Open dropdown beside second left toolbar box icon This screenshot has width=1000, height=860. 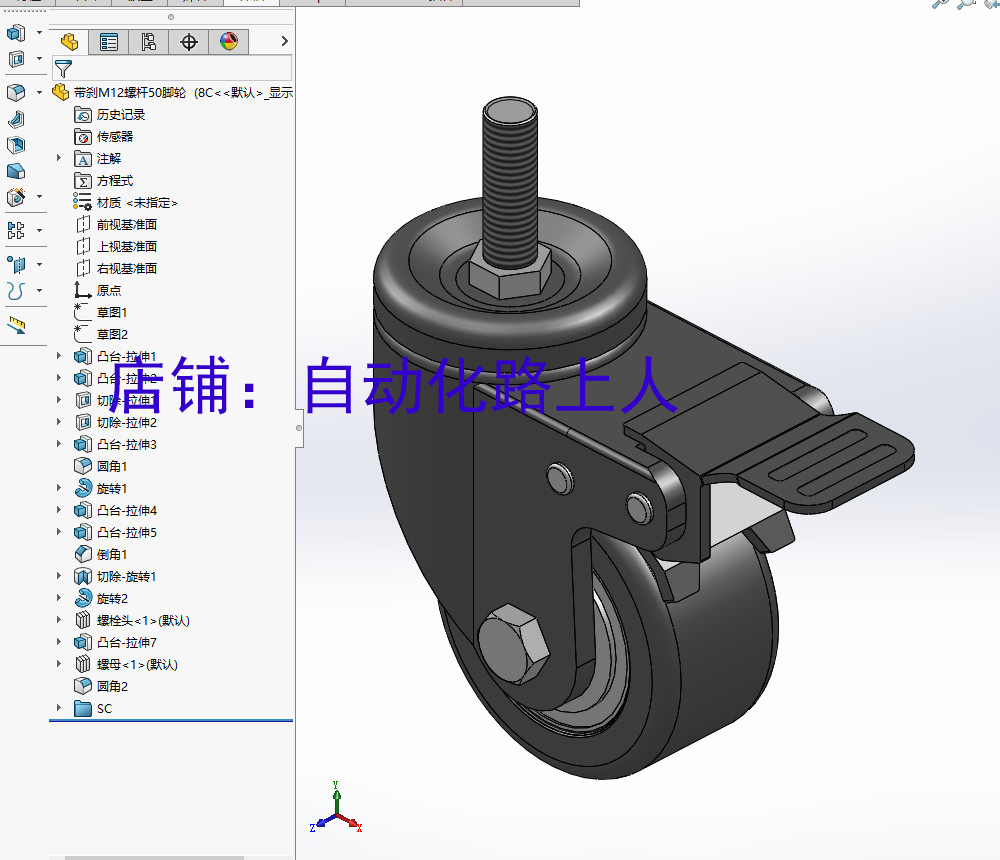pyautogui.click(x=39, y=59)
